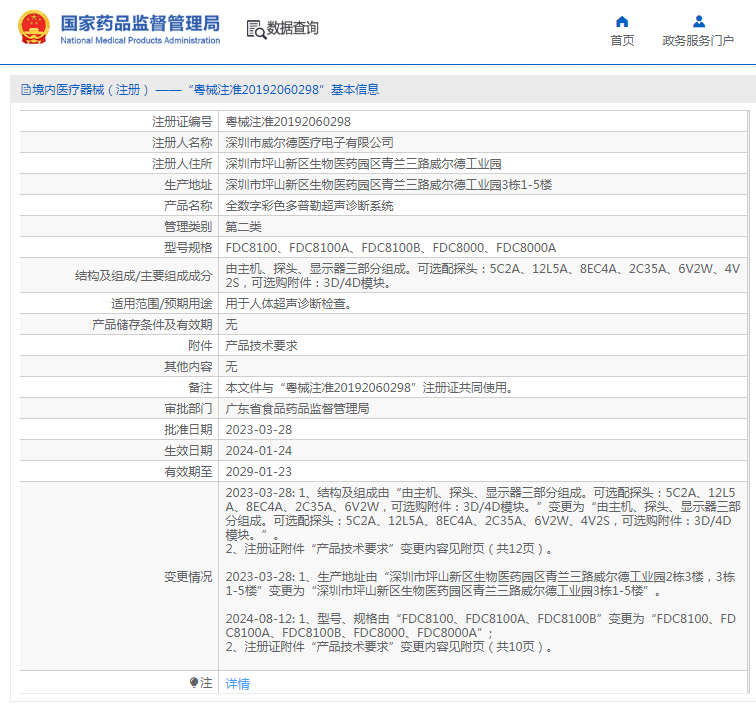This screenshot has height=704, width=756.
Task: Click the 数据查询 label
Action: coord(293,28)
